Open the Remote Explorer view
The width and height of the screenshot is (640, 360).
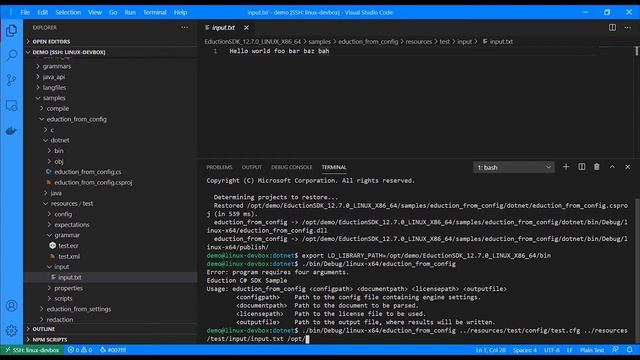pyautogui.click(x=11, y=105)
